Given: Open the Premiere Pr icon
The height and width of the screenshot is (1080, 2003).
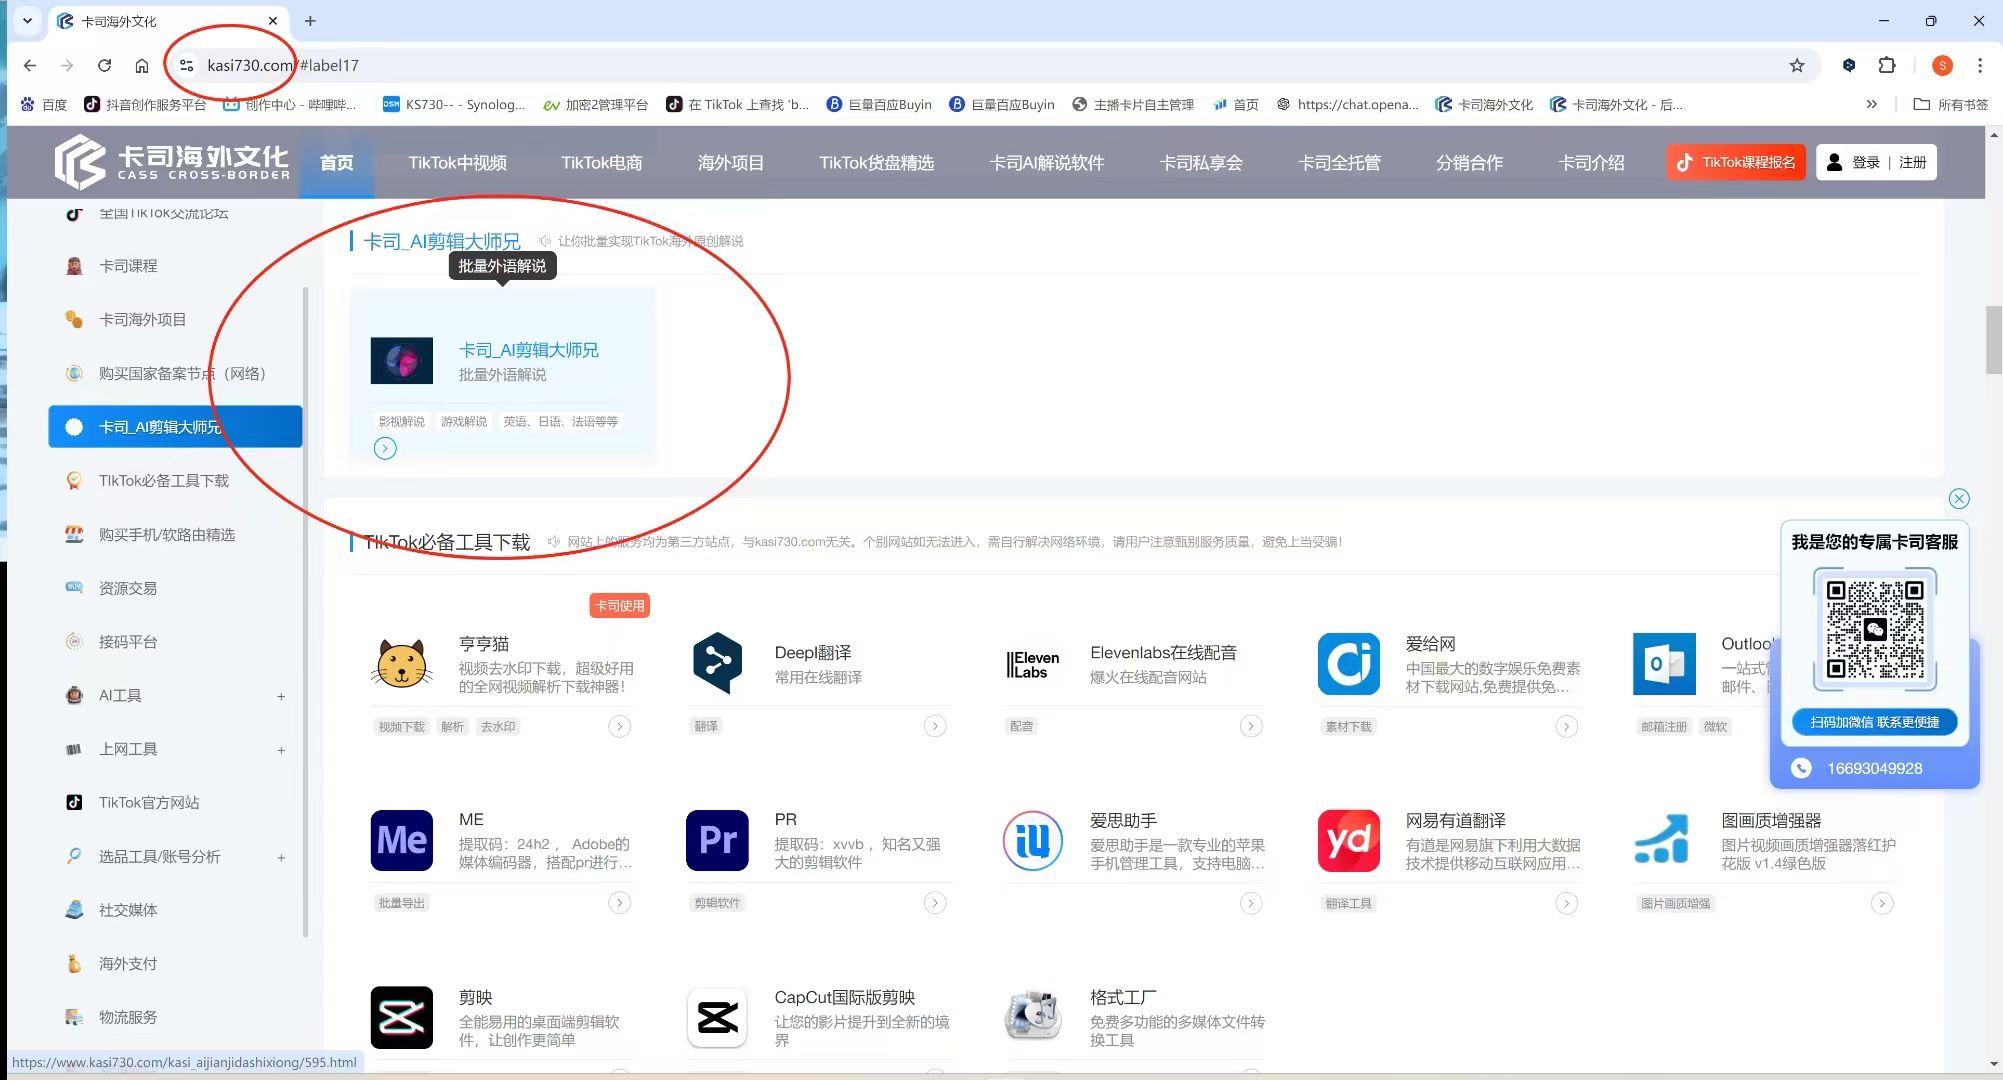Looking at the screenshot, I should click(x=717, y=840).
